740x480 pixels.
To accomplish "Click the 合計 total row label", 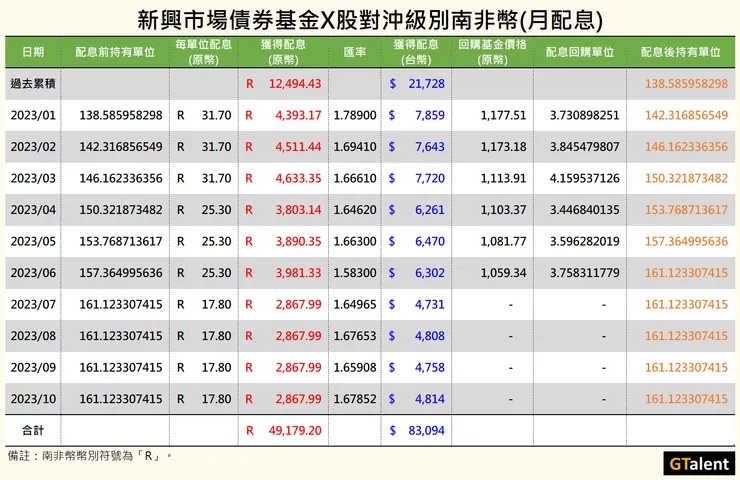I will click(x=33, y=430).
